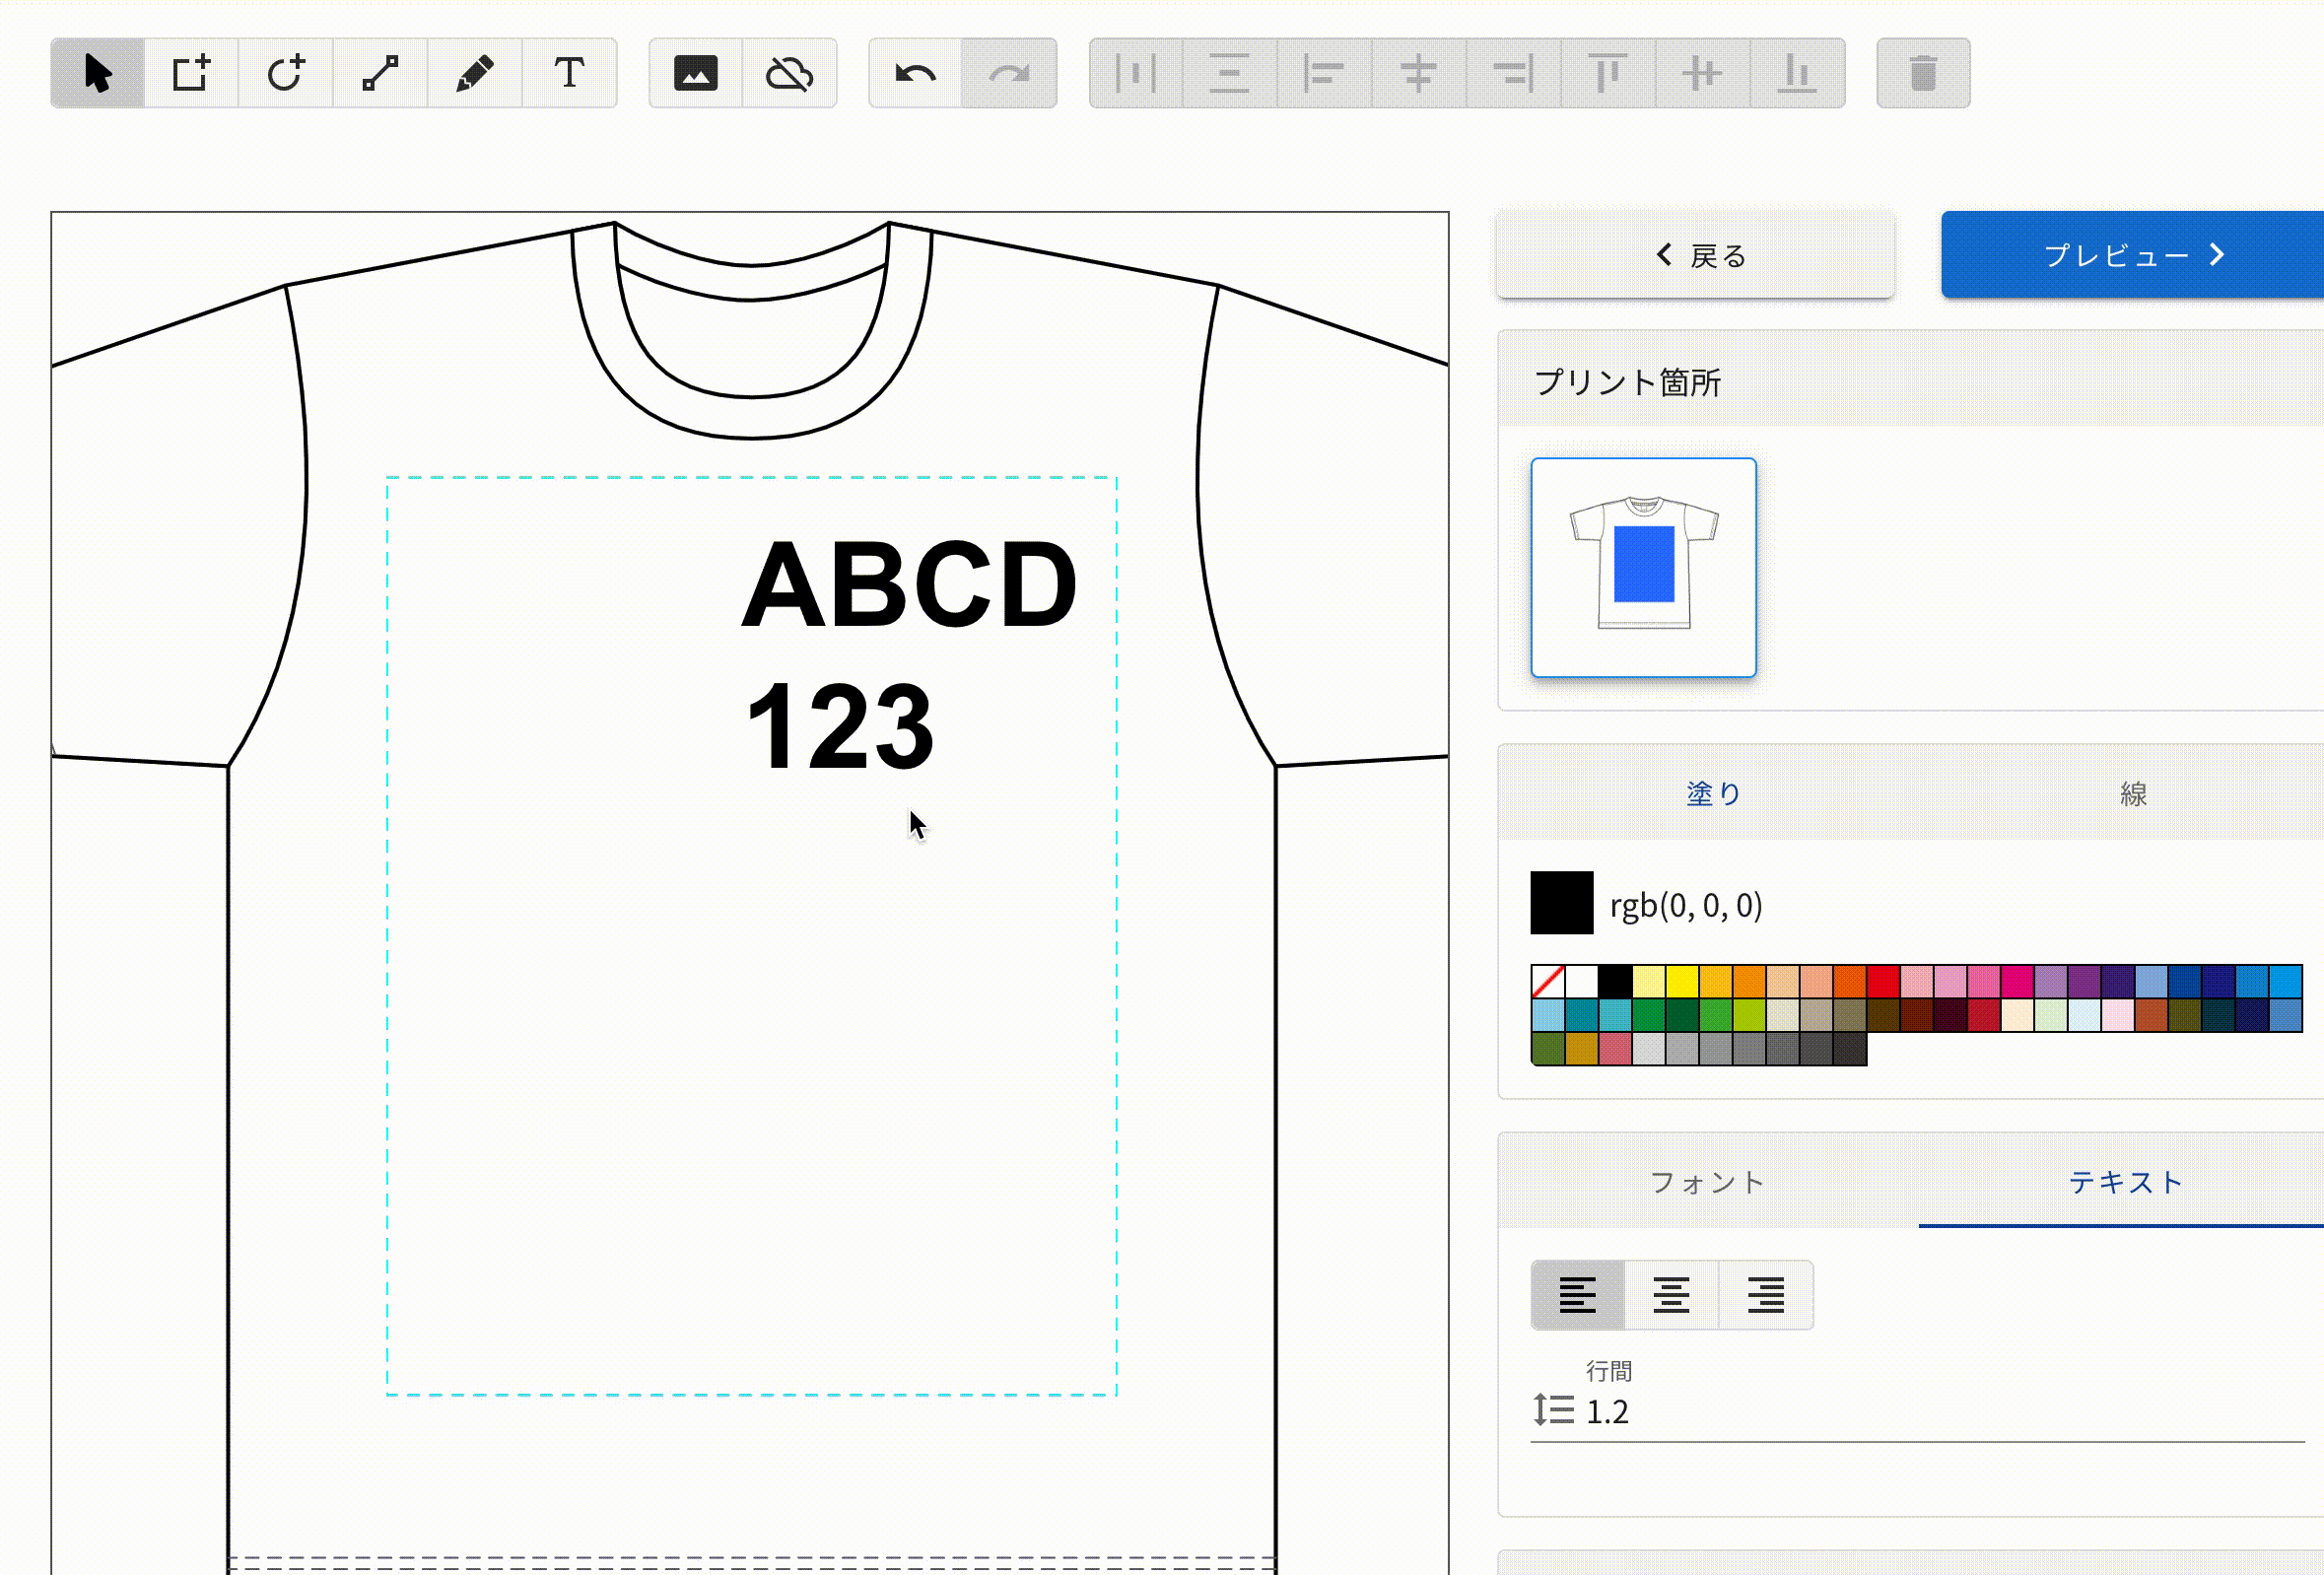The height and width of the screenshot is (1575, 2324).
Task: Select the Text tool
Action: click(x=569, y=73)
